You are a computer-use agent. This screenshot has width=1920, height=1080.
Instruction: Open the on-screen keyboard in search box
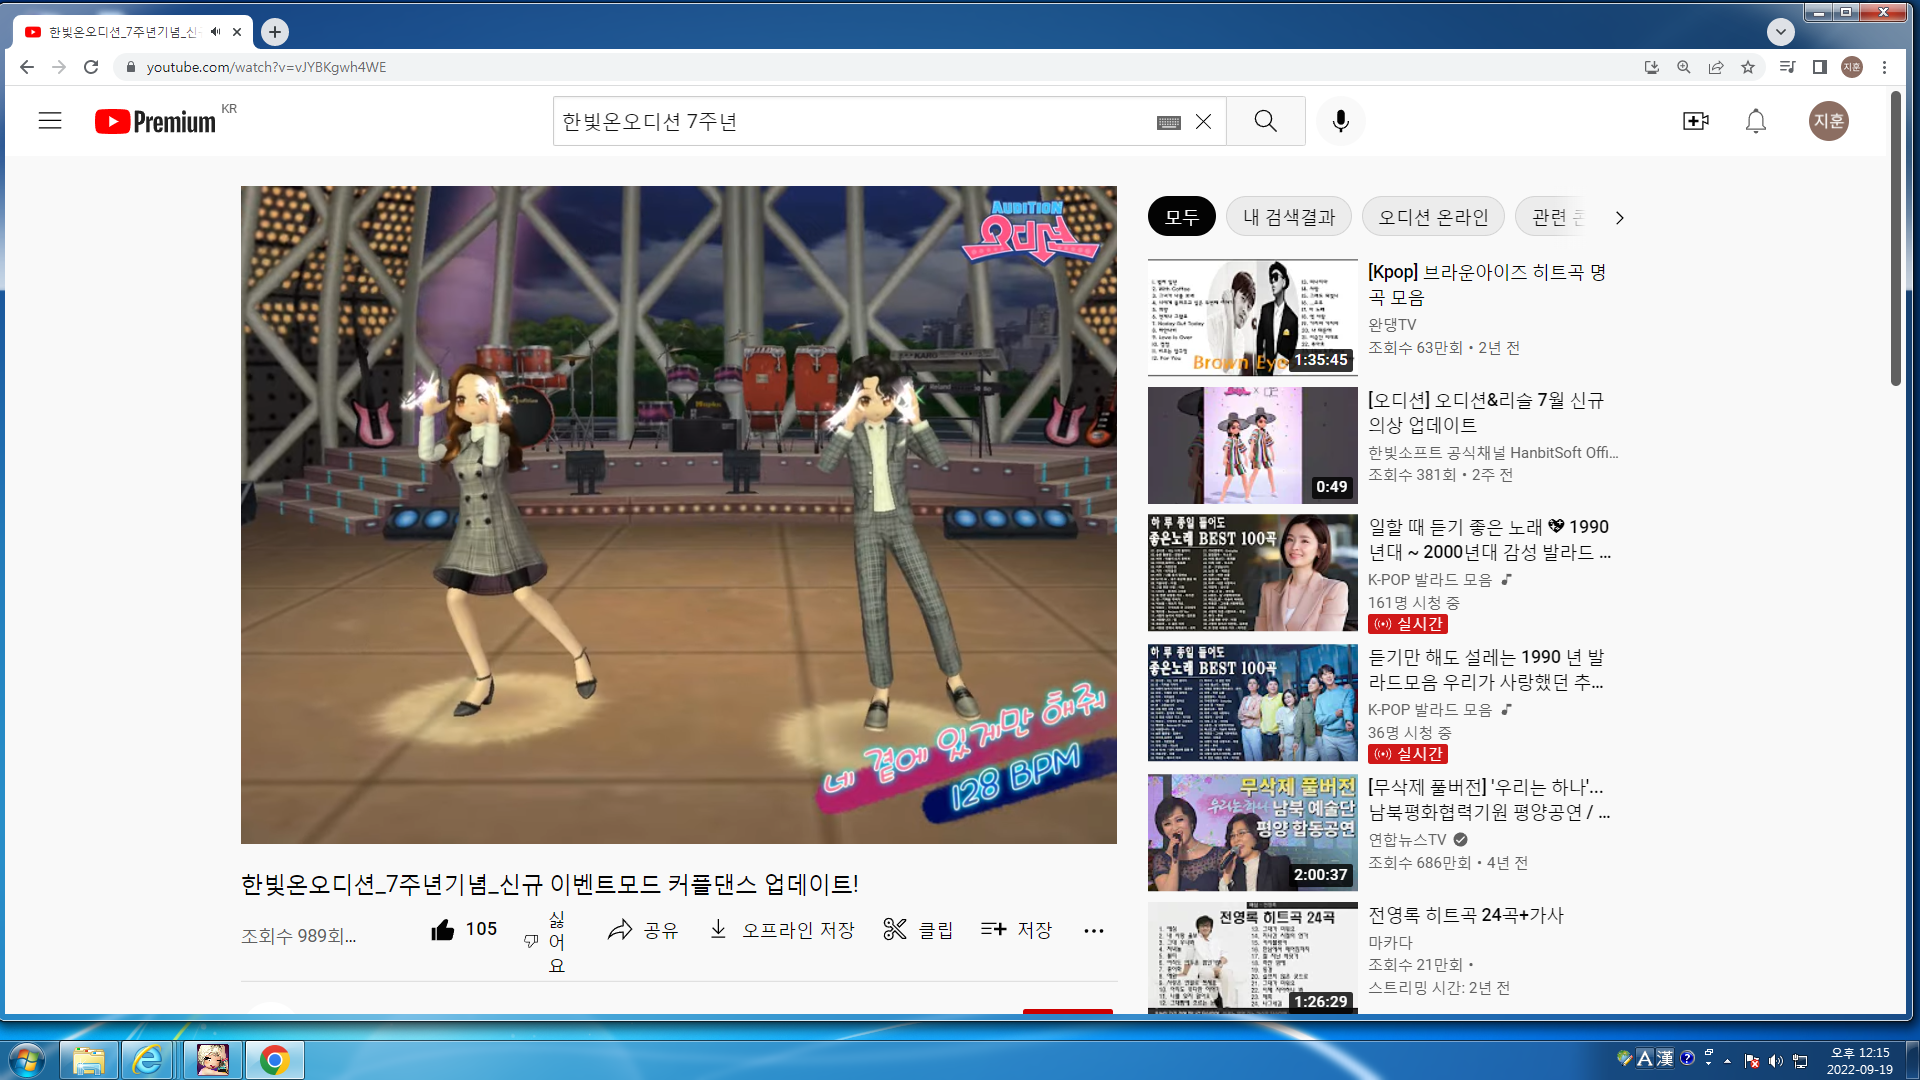1168,122
